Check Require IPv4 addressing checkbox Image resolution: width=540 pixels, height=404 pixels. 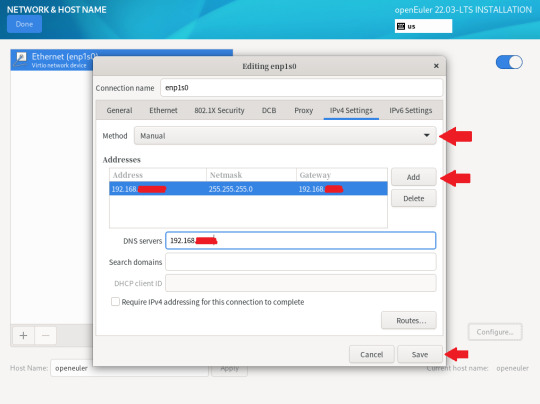pos(115,302)
